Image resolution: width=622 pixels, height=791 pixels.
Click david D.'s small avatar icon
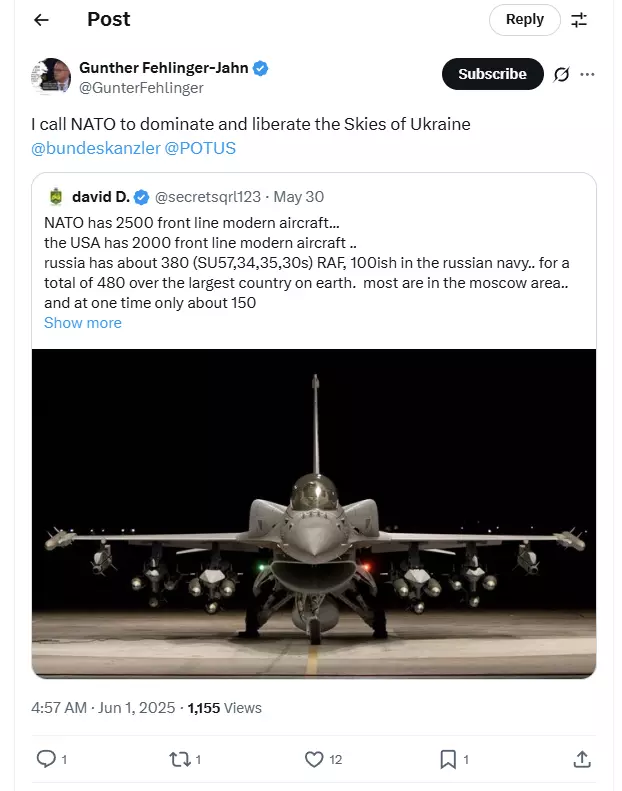(x=56, y=197)
